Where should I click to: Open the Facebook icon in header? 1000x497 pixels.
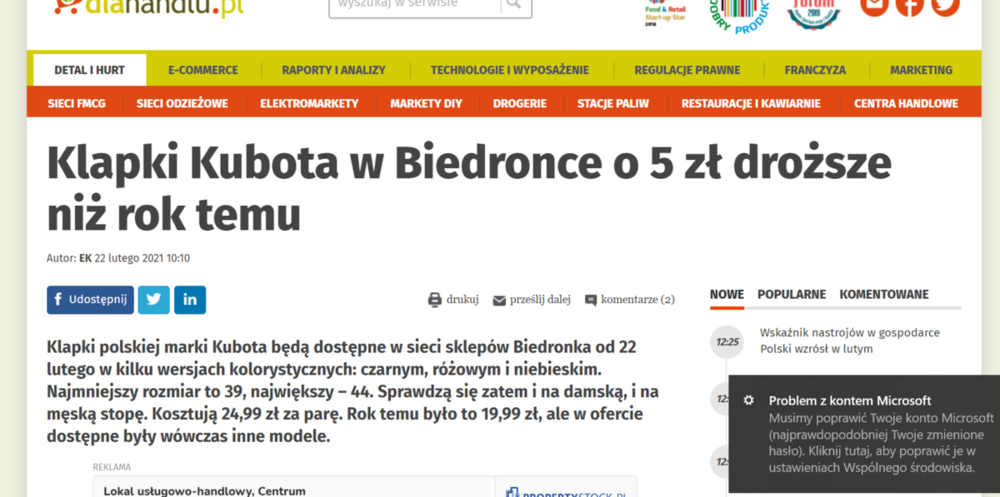pos(909,6)
